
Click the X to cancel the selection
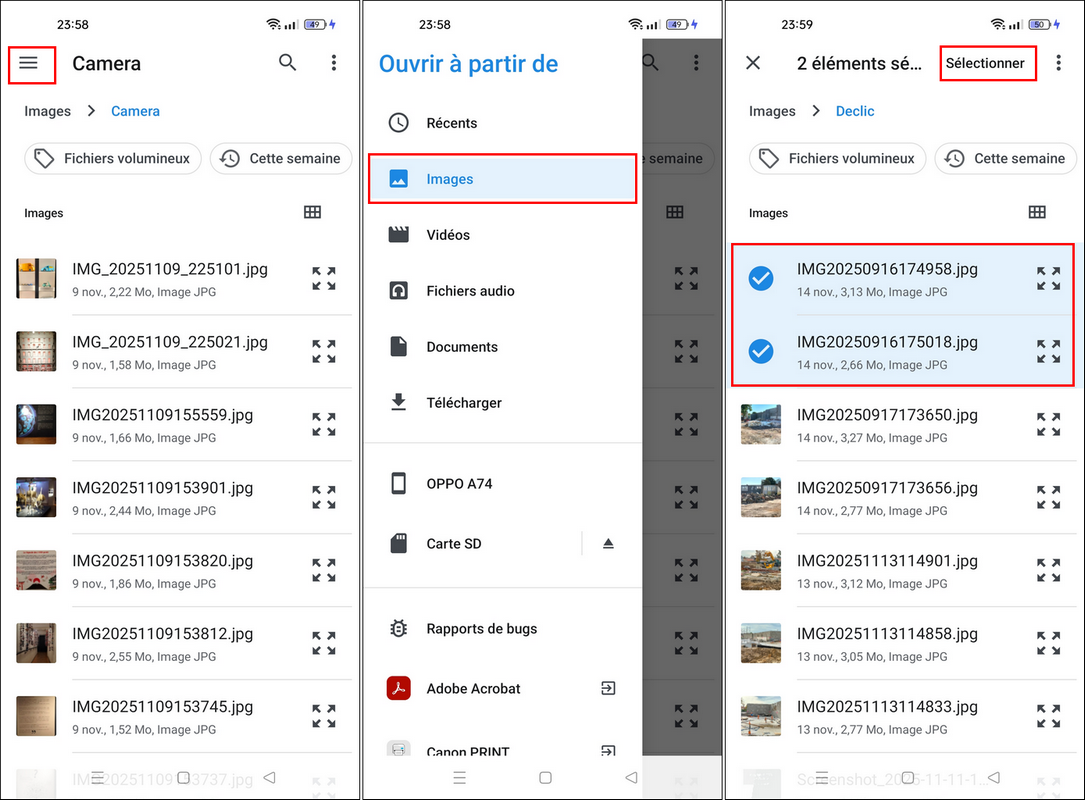pos(753,63)
